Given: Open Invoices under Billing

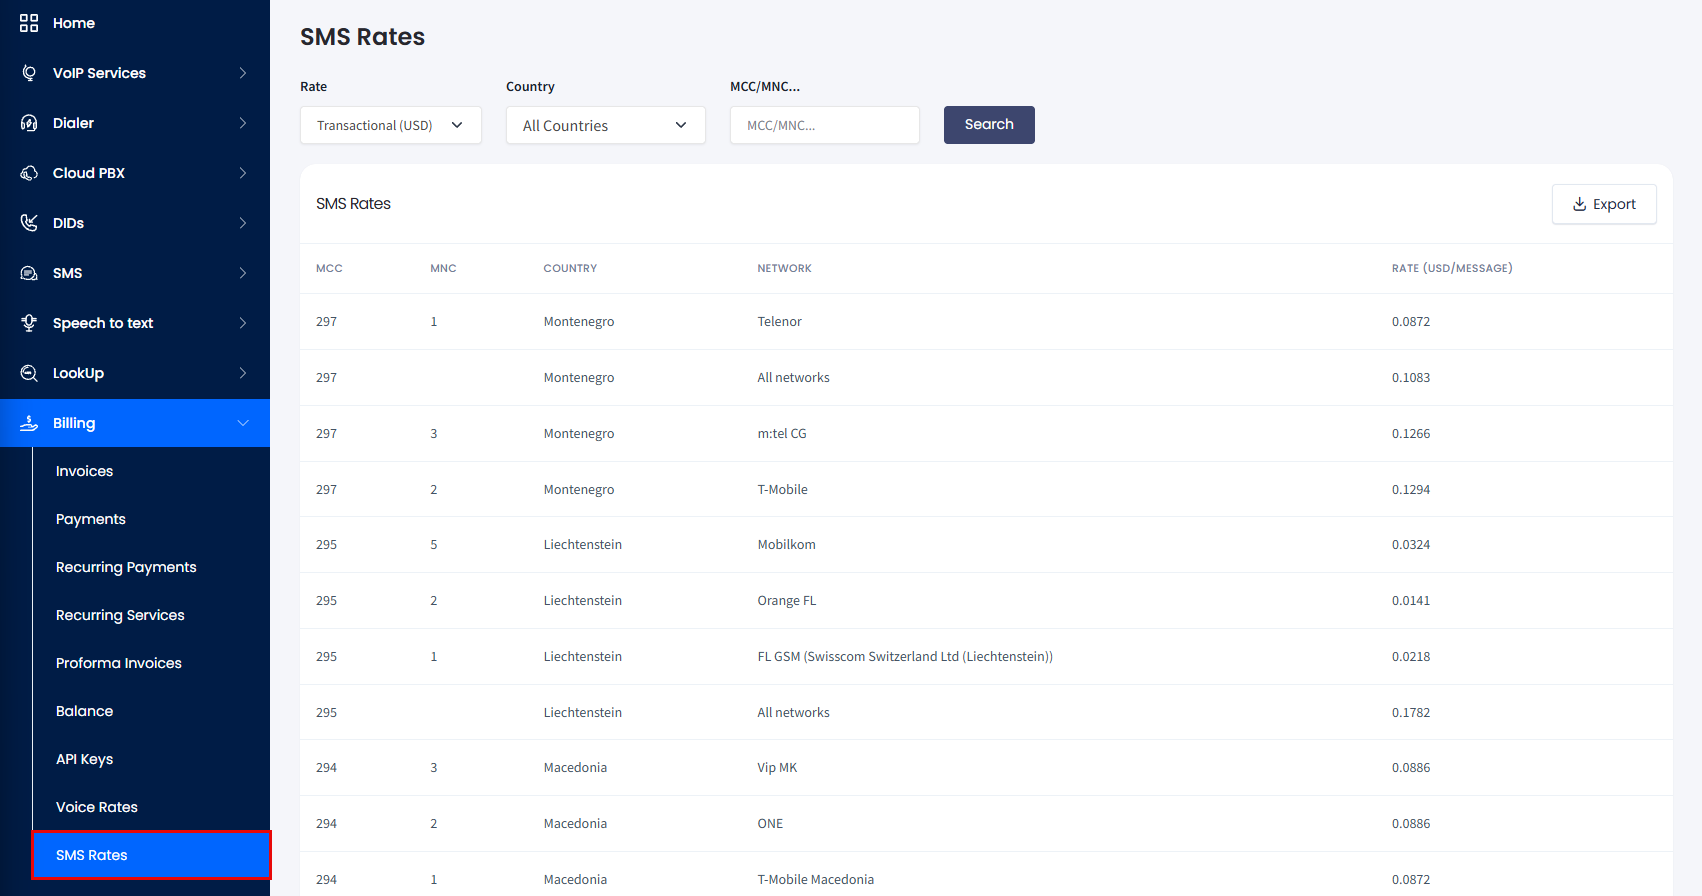Looking at the screenshot, I should [85, 471].
